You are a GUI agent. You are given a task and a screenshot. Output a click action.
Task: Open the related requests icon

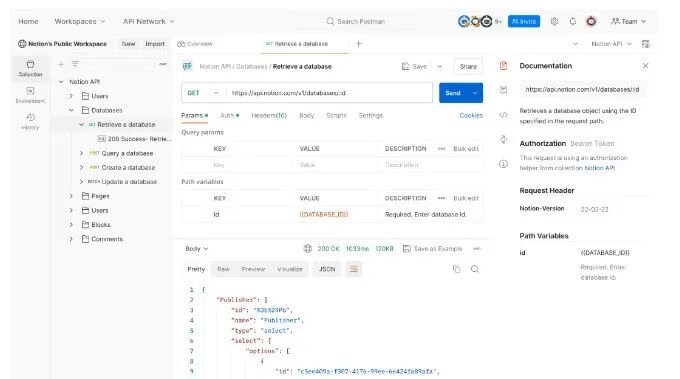(x=503, y=139)
